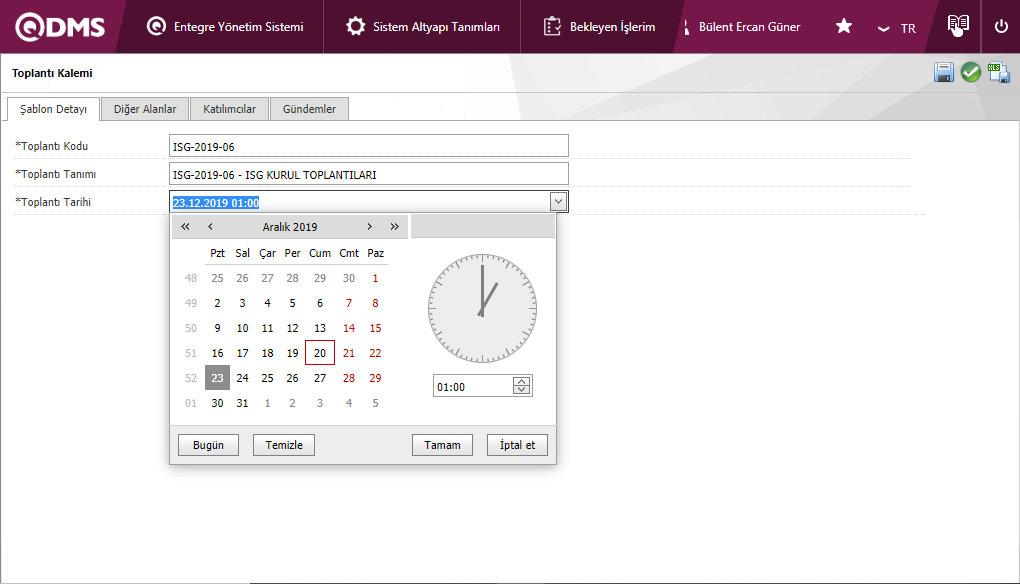Click the Temizle button

284,445
